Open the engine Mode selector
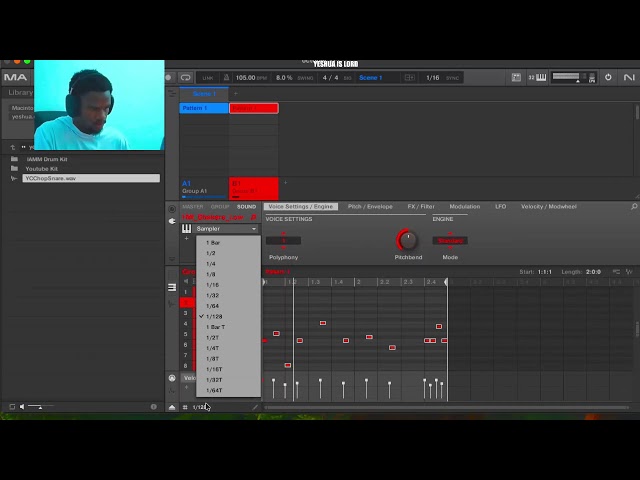640x480 pixels. pos(450,241)
